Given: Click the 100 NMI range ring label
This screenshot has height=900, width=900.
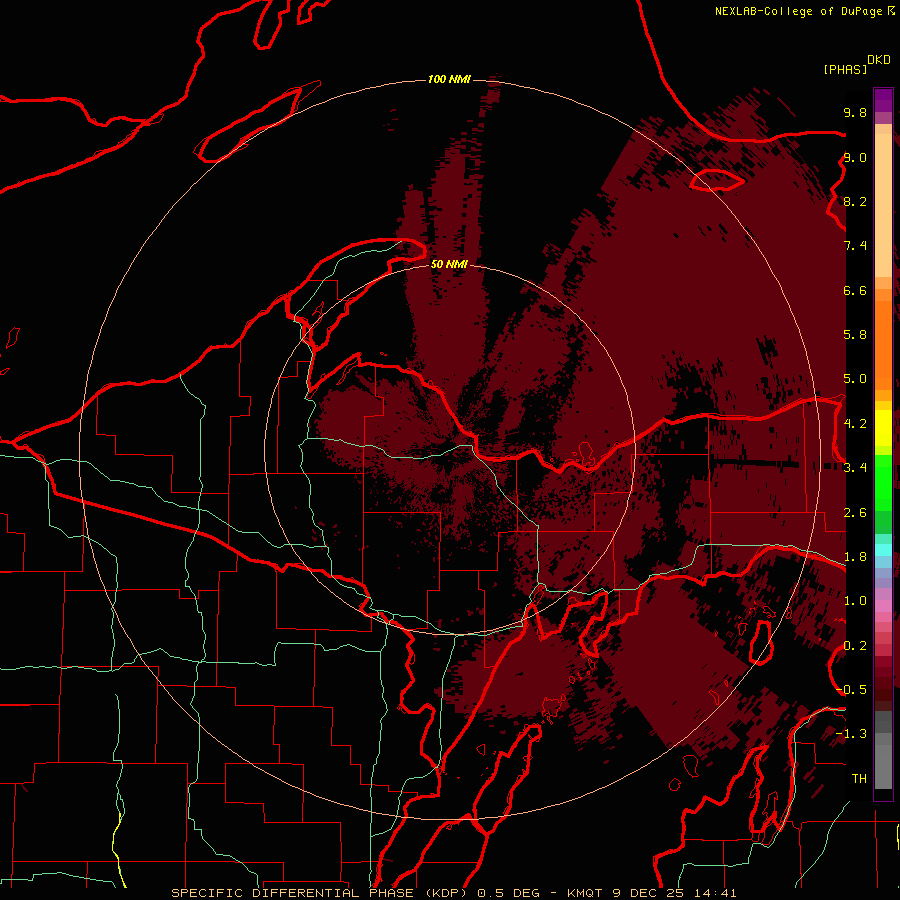Looking at the screenshot, I should pos(449,79).
